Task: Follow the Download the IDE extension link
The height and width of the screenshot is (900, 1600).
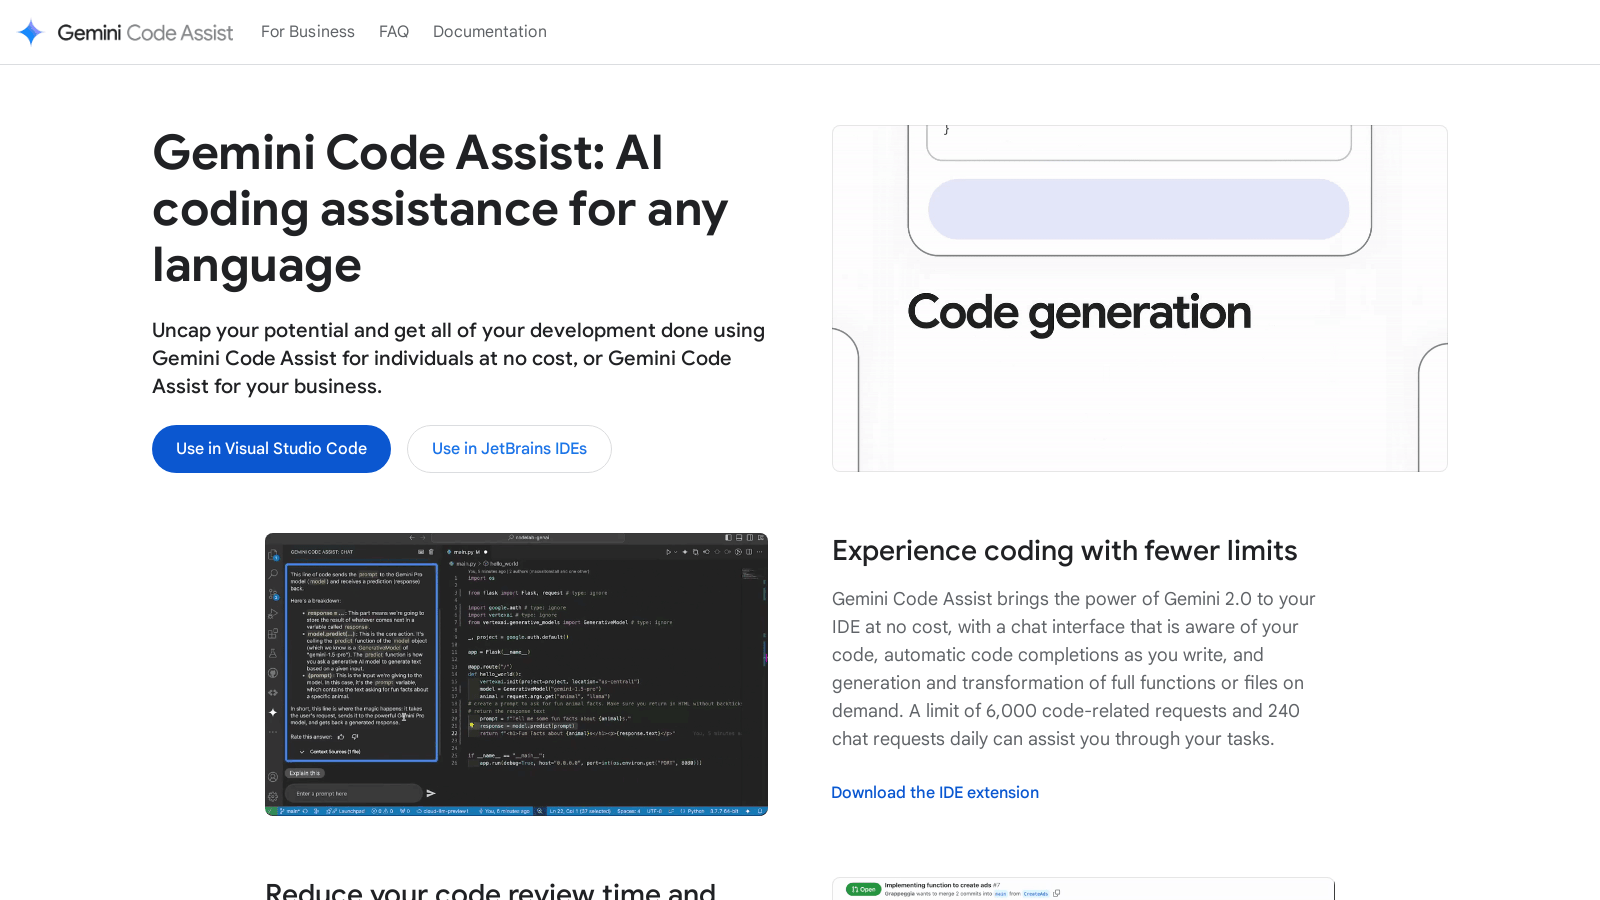Action: click(935, 792)
